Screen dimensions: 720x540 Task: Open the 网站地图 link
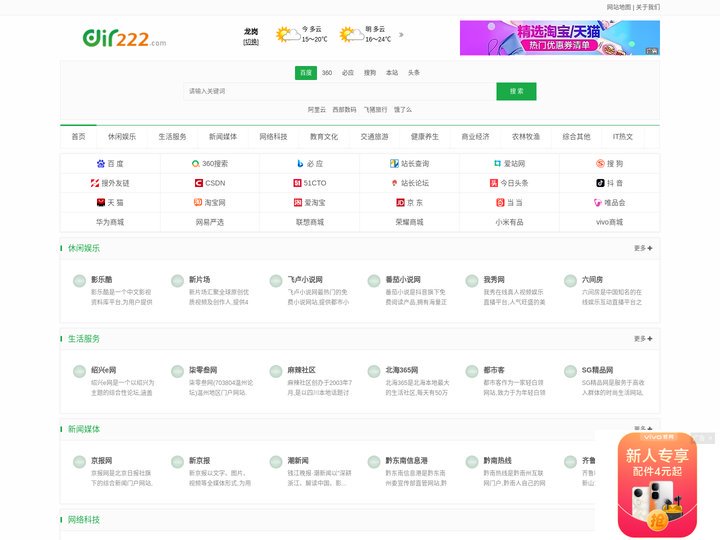coord(619,7)
